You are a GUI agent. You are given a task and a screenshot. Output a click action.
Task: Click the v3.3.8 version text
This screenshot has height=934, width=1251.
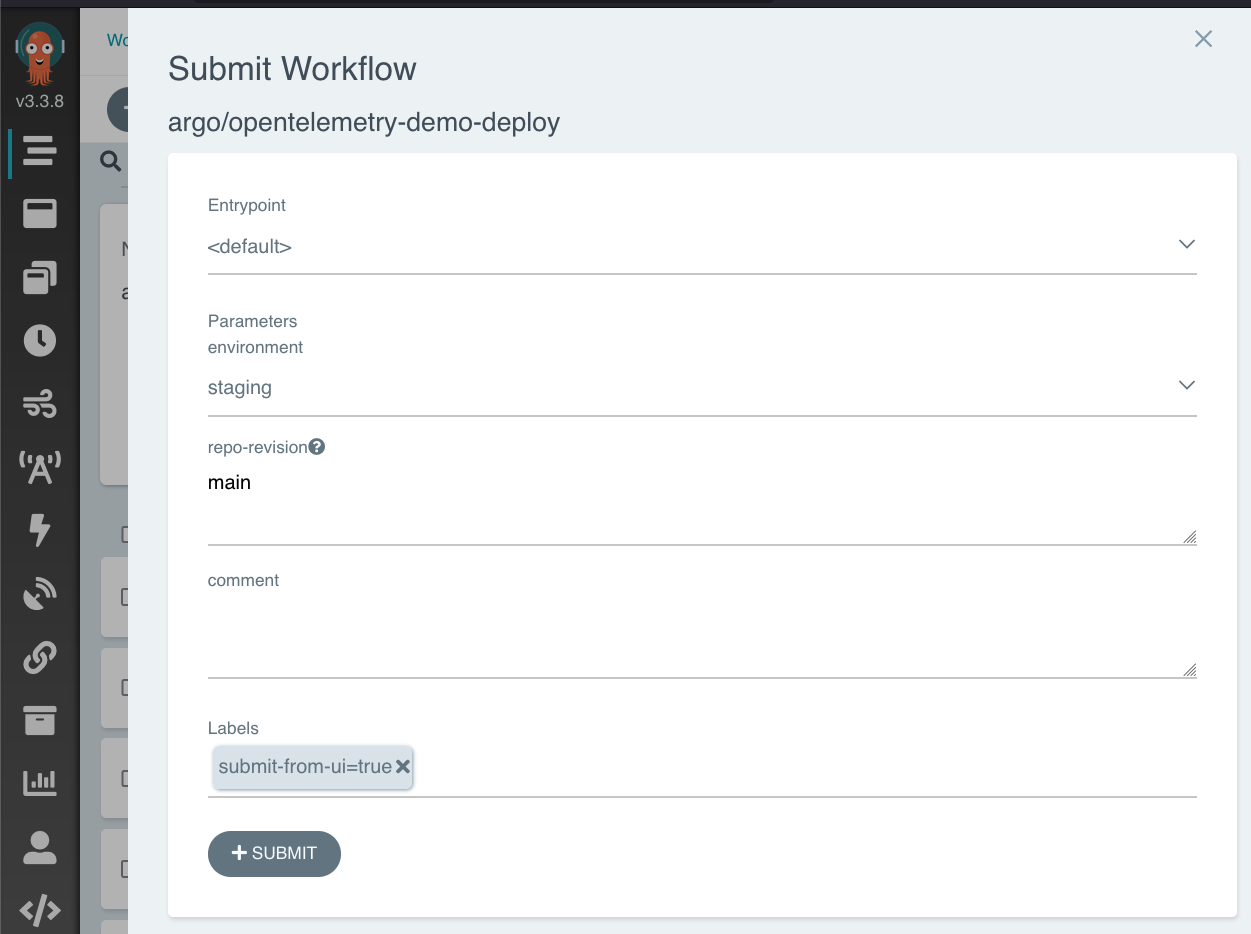tap(40, 101)
